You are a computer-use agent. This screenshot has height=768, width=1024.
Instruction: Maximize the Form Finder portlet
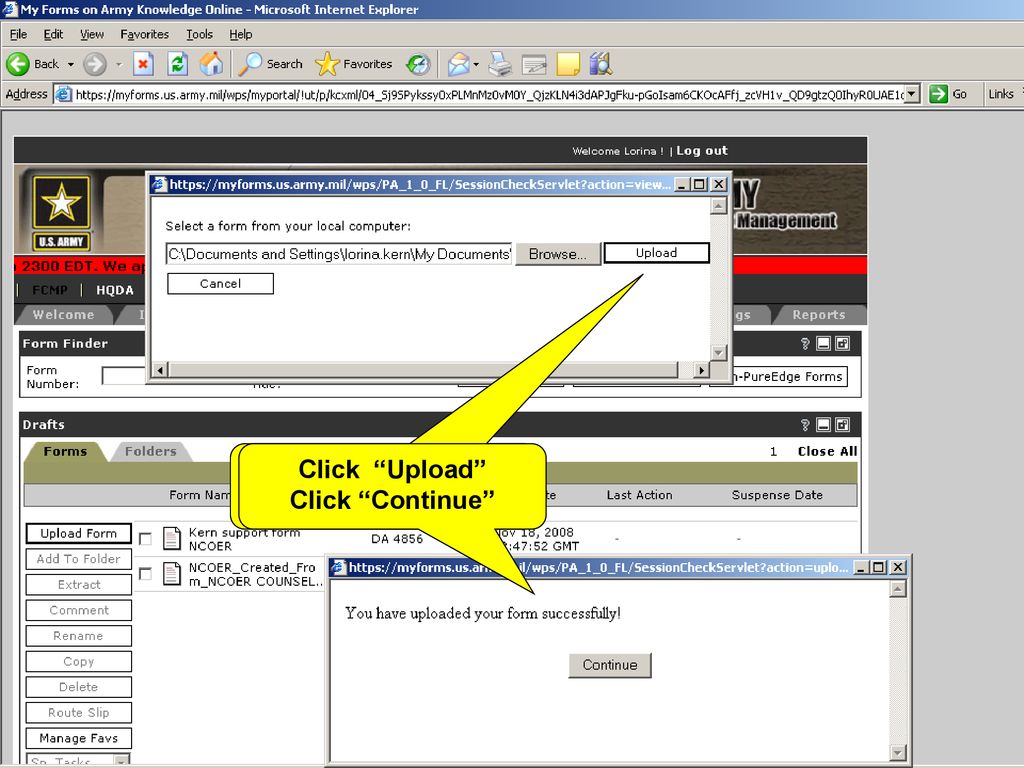coord(842,344)
